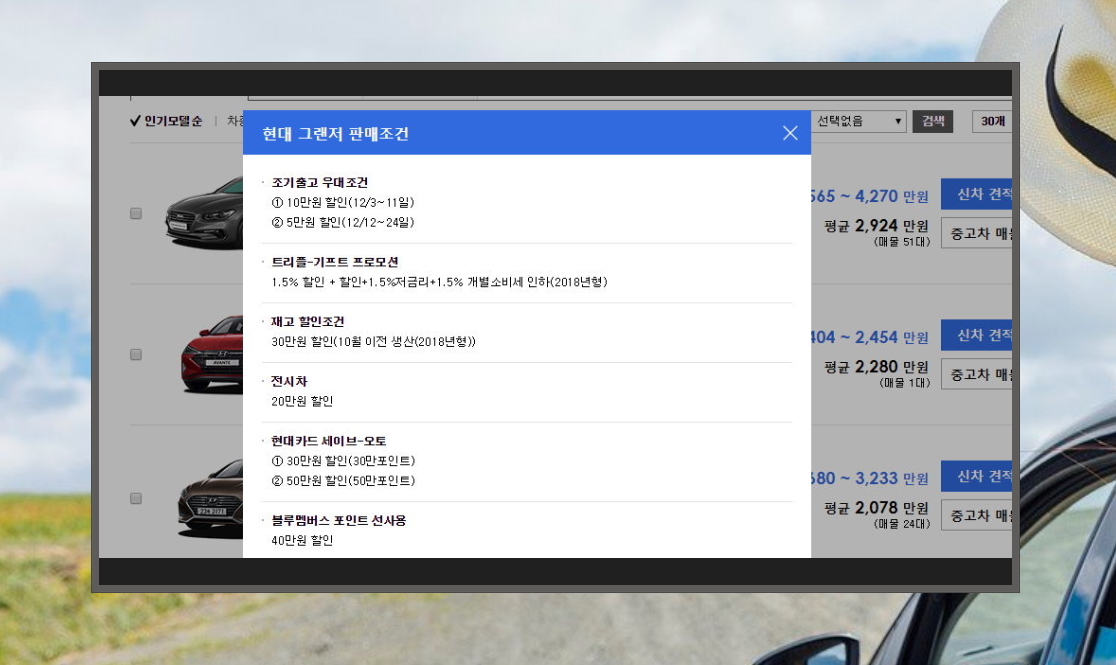The width and height of the screenshot is (1116, 665).
Task: Click the 조기출고 우대조건 heading
Action: pyautogui.click(x=320, y=182)
